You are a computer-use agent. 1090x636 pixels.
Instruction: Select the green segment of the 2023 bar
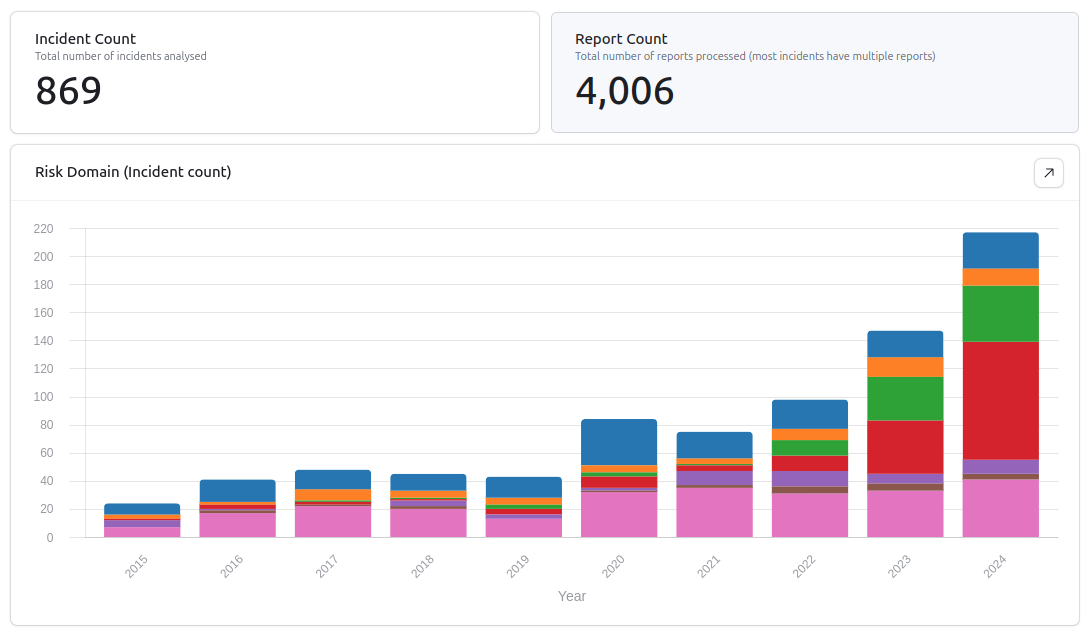pyautogui.click(x=905, y=398)
